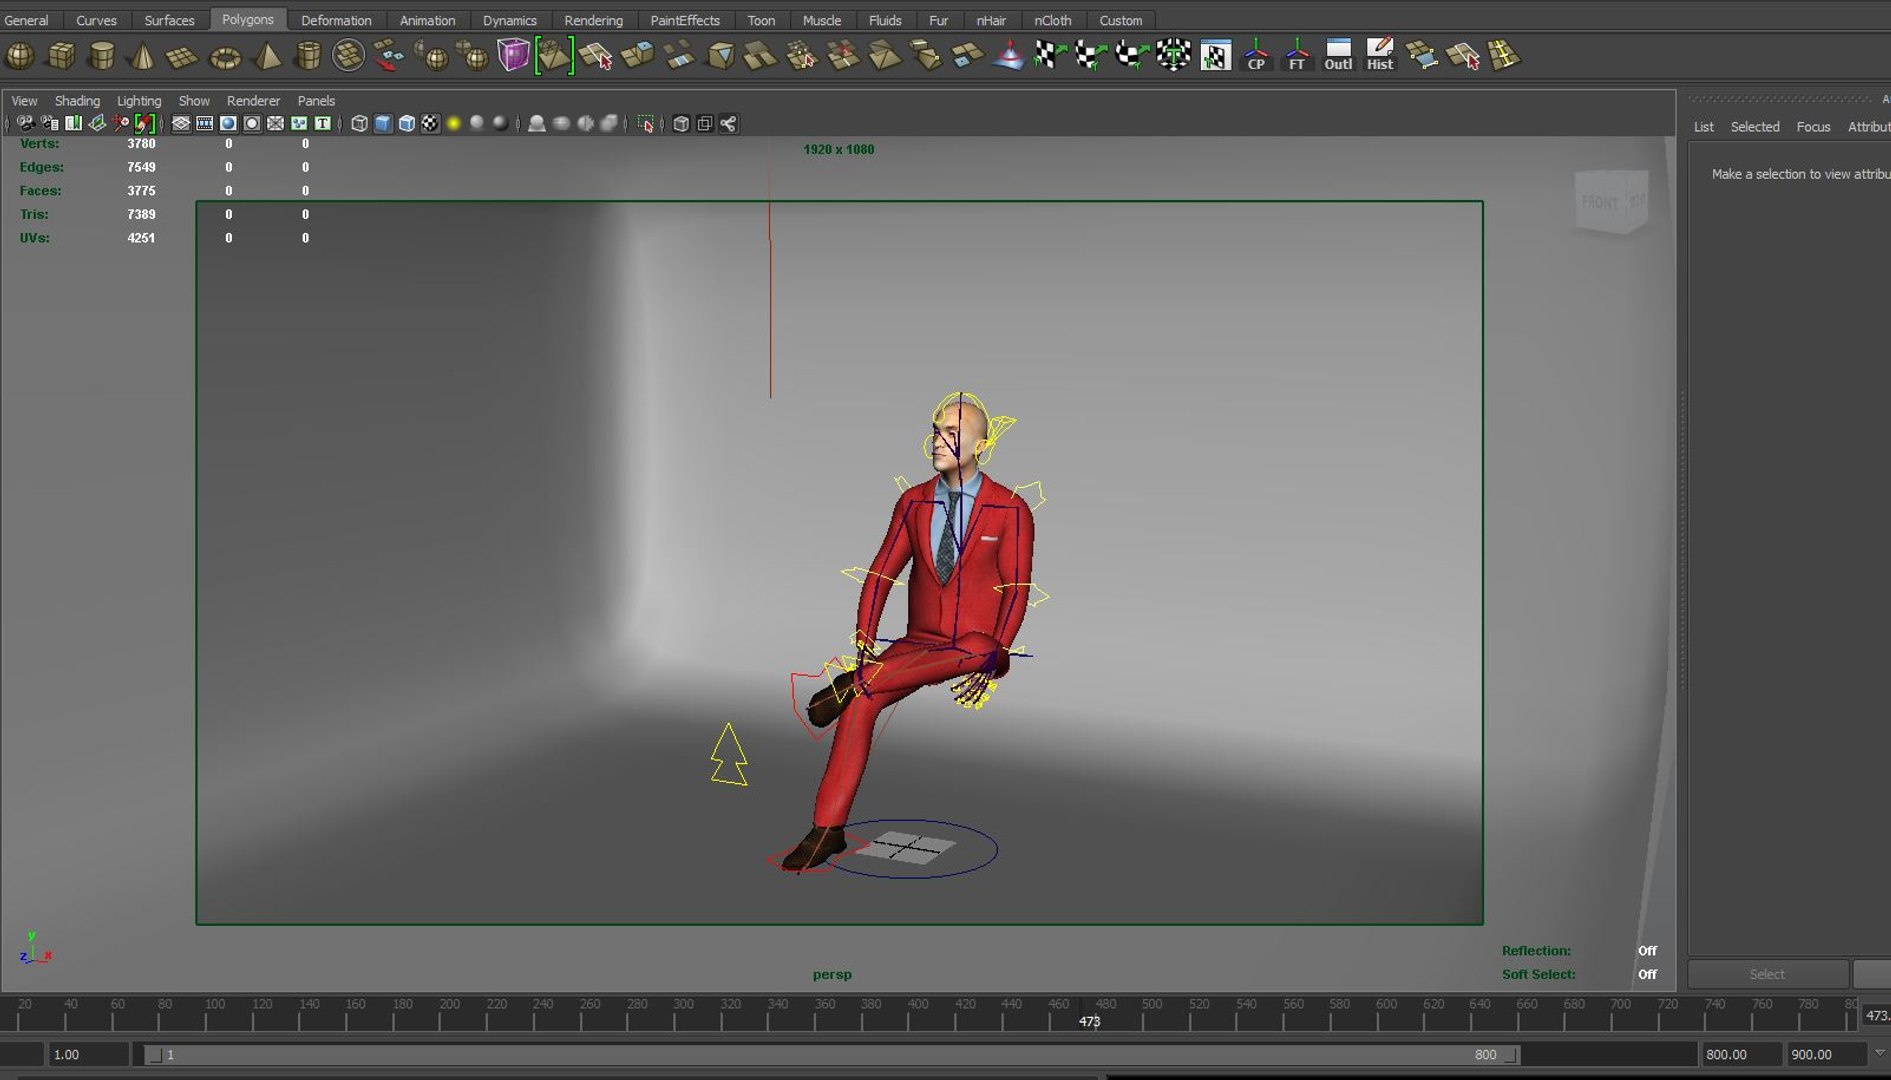Create a polygon pipe from the shelf
Screen dimensions: 1891x1080
(x=308, y=56)
